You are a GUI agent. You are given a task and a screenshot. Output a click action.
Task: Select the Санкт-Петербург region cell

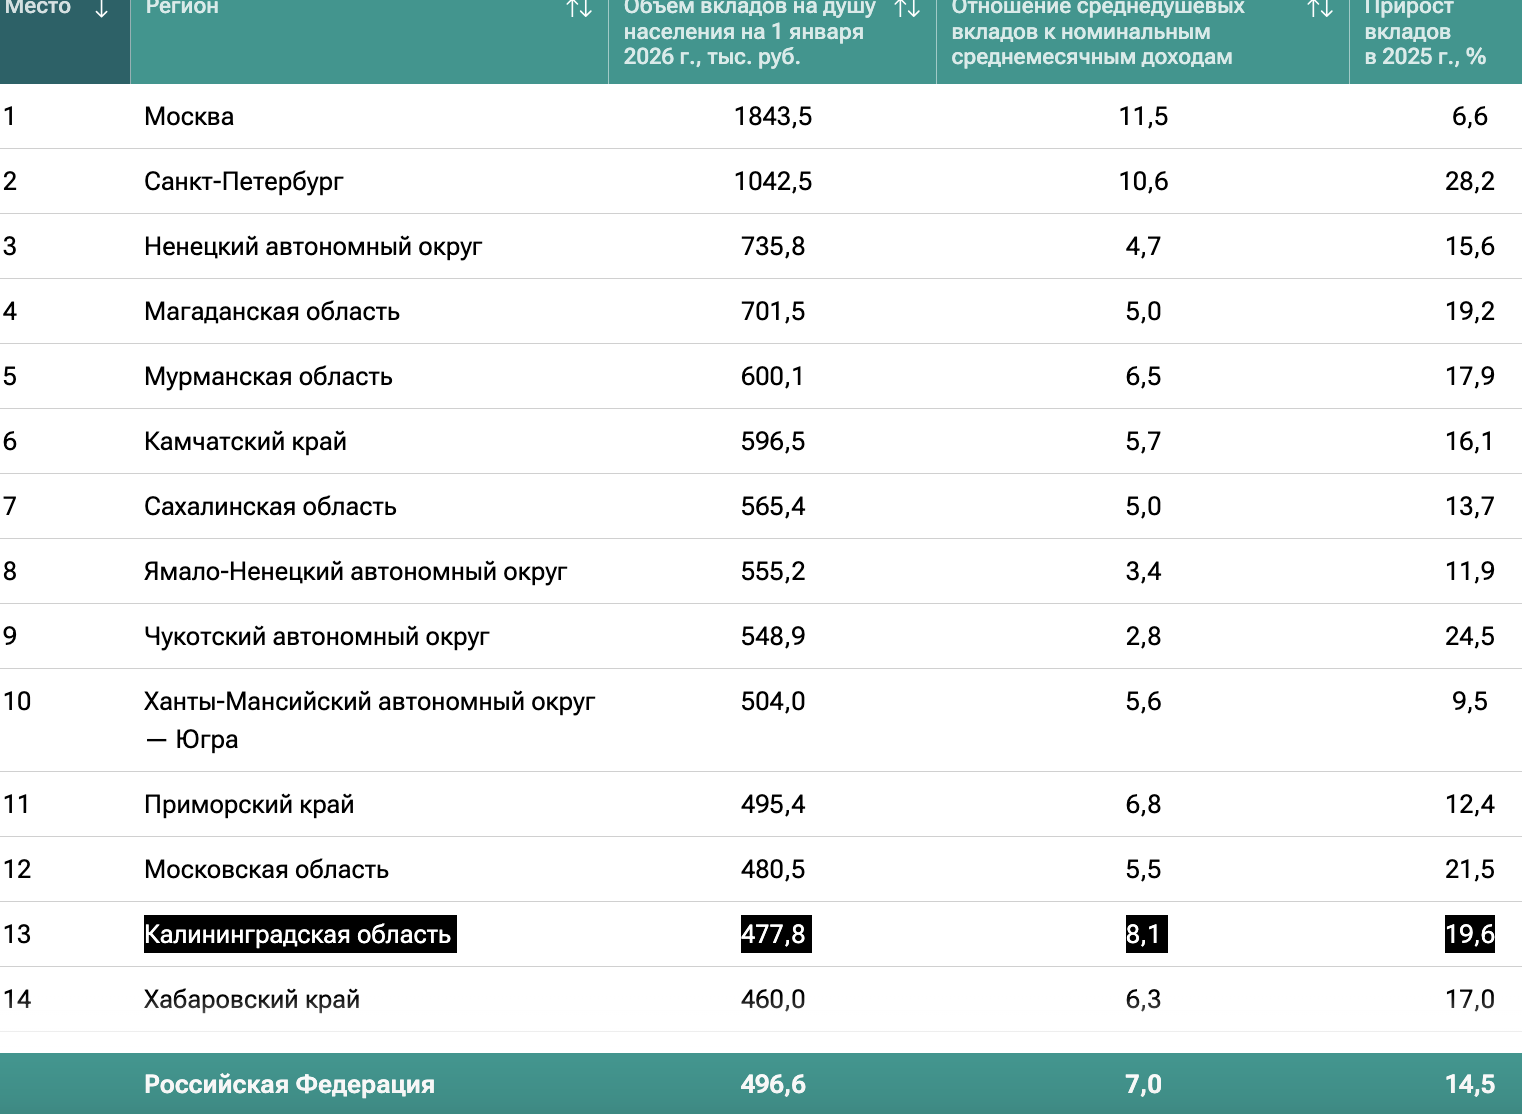click(x=243, y=182)
